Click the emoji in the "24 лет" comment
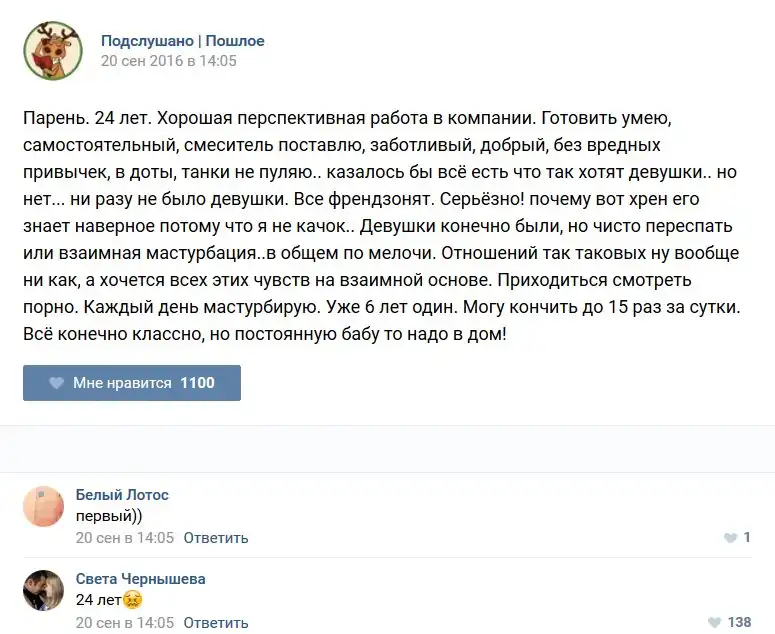 pyautogui.click(x=132, y=600)
